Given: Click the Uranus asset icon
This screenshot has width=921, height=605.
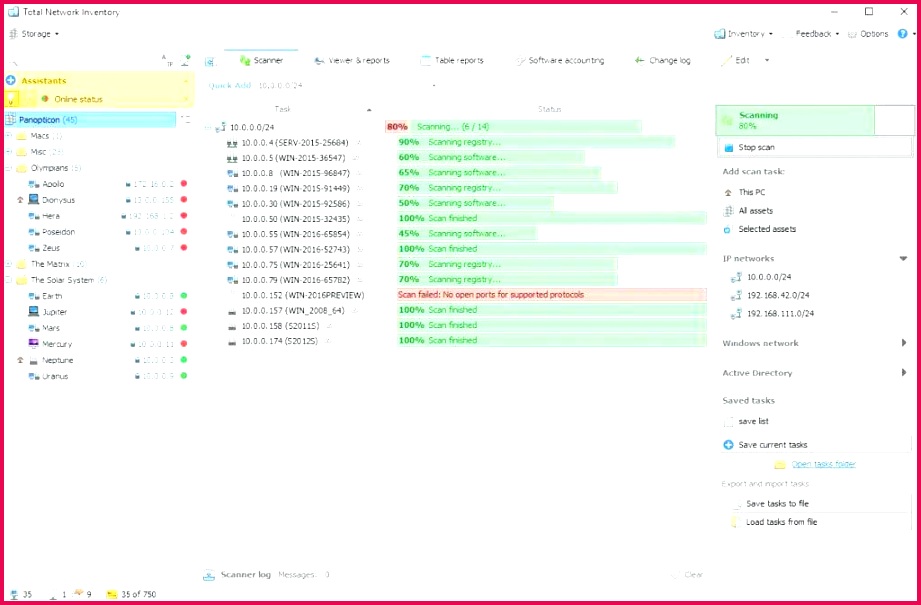Looking at the screenshot, I should 34,376.
